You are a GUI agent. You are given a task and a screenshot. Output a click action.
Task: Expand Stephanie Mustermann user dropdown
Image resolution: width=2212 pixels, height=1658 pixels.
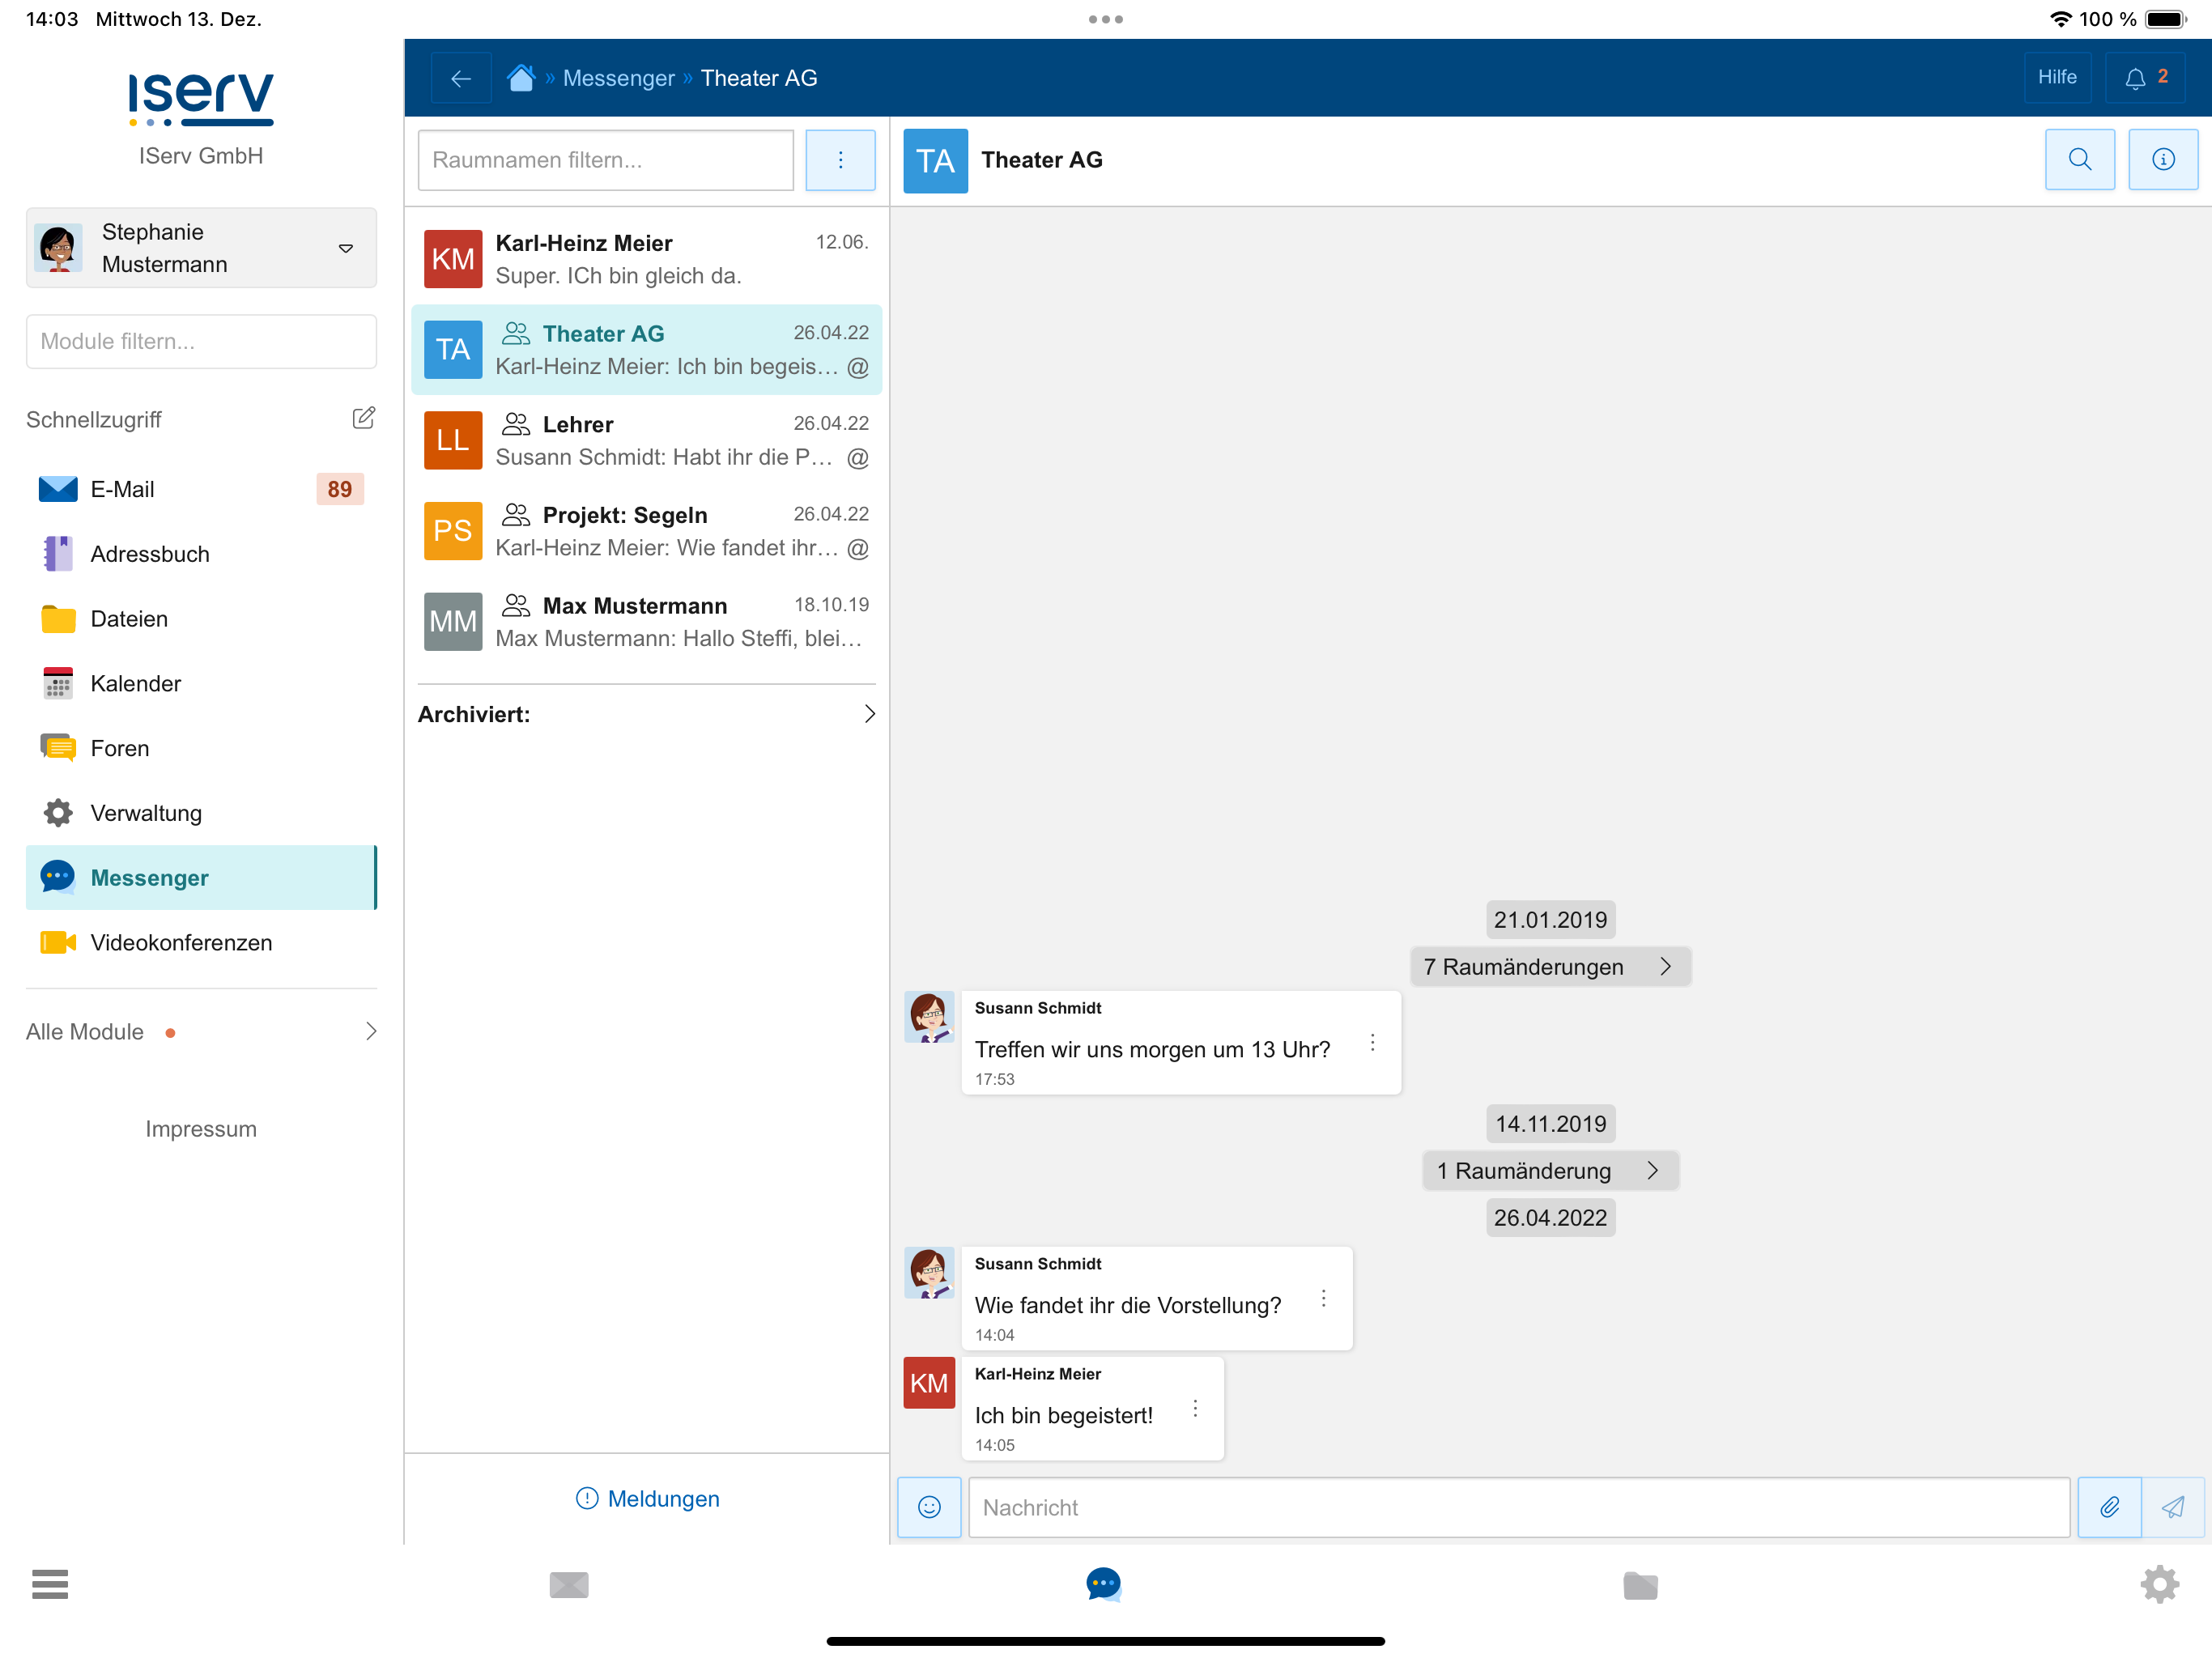[x=201, y=248]
